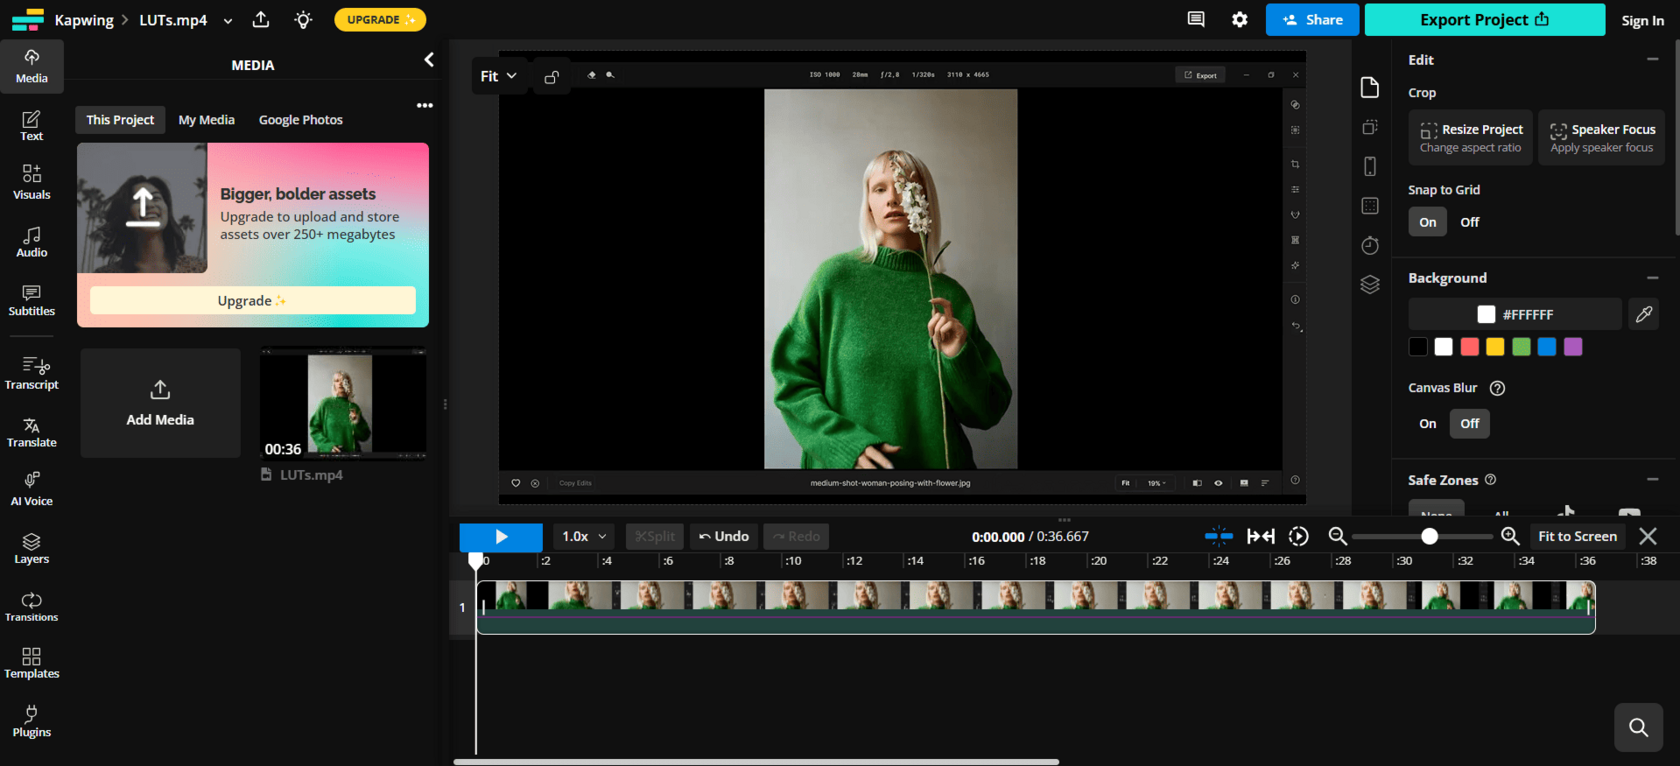Turn Canvas Blur on
This screenshot has width=1680, height=766.
click(x=1427, y=424)
